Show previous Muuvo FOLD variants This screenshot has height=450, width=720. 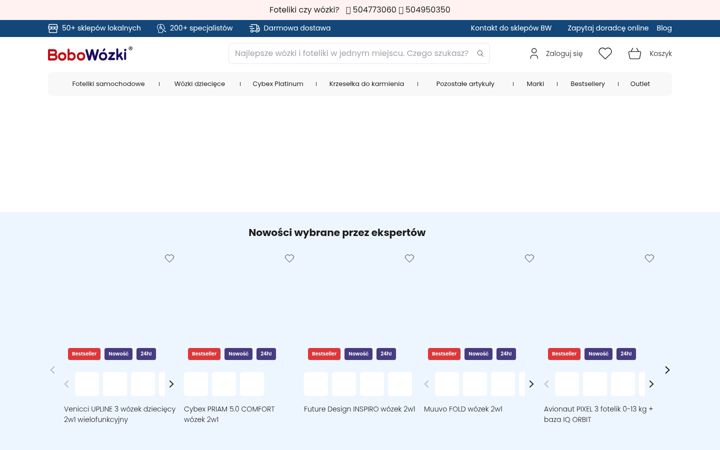(427, 384)
